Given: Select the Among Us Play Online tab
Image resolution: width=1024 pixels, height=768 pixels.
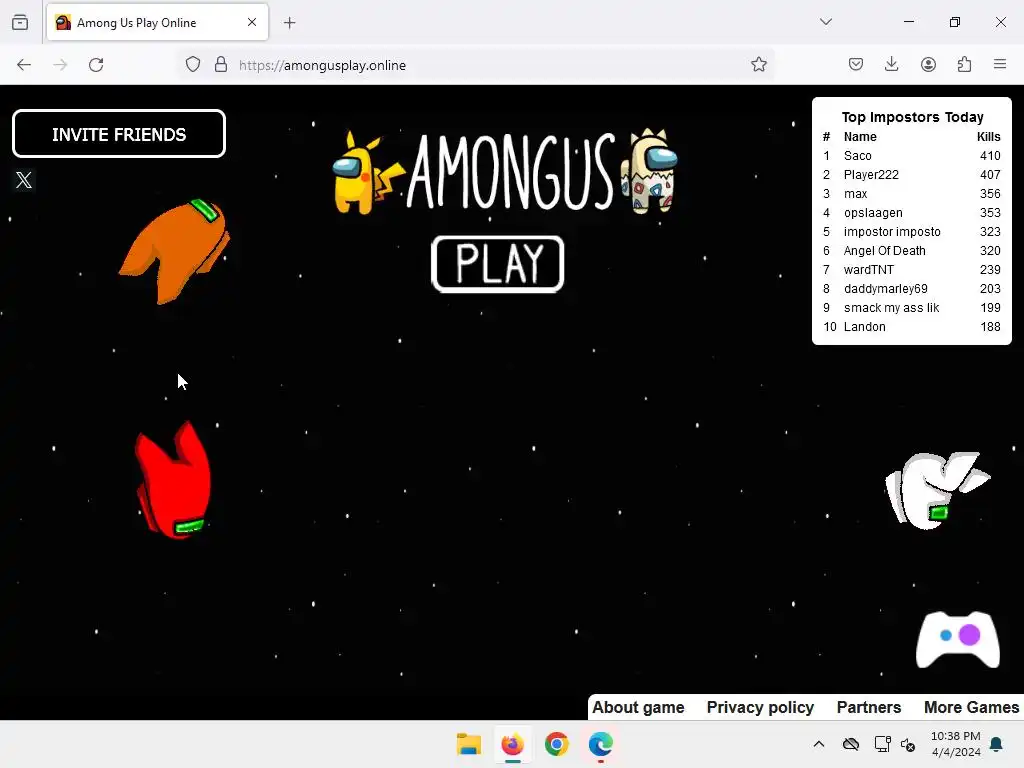Looking at the screenshot, I should click(x=157, y=23).
